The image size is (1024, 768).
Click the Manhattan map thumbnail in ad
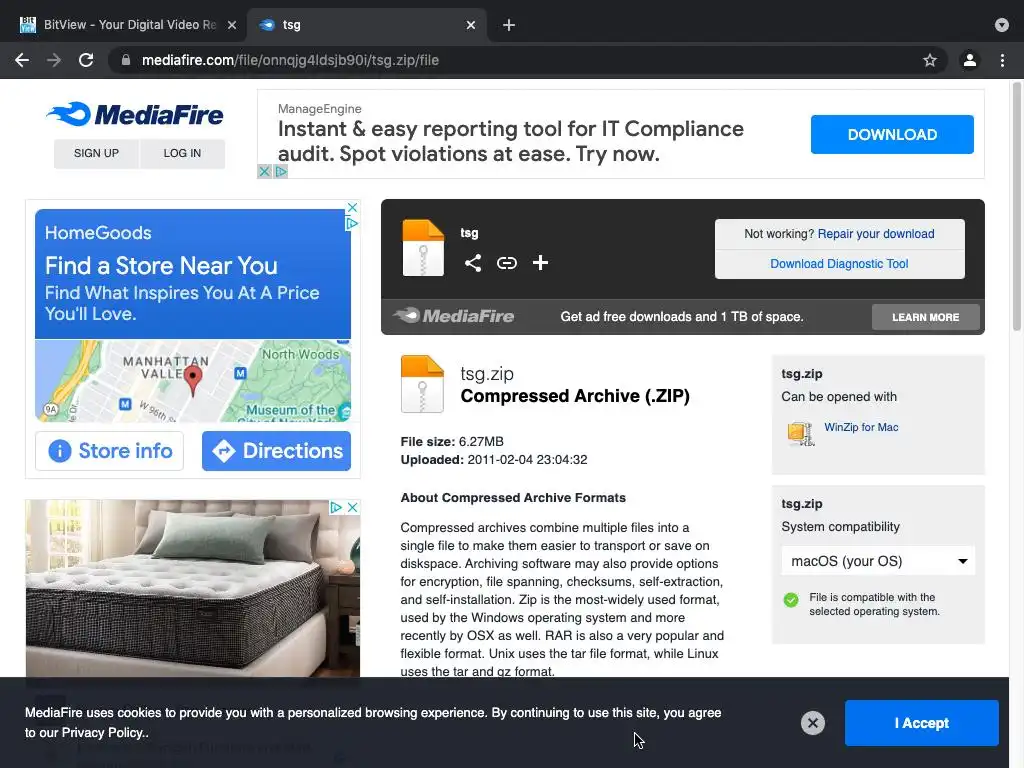[193, 380]
